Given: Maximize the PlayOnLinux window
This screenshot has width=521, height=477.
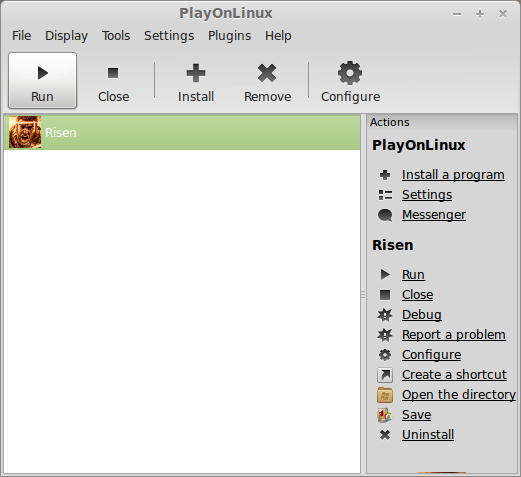Looking at the screenshot, I should (480, 14).
